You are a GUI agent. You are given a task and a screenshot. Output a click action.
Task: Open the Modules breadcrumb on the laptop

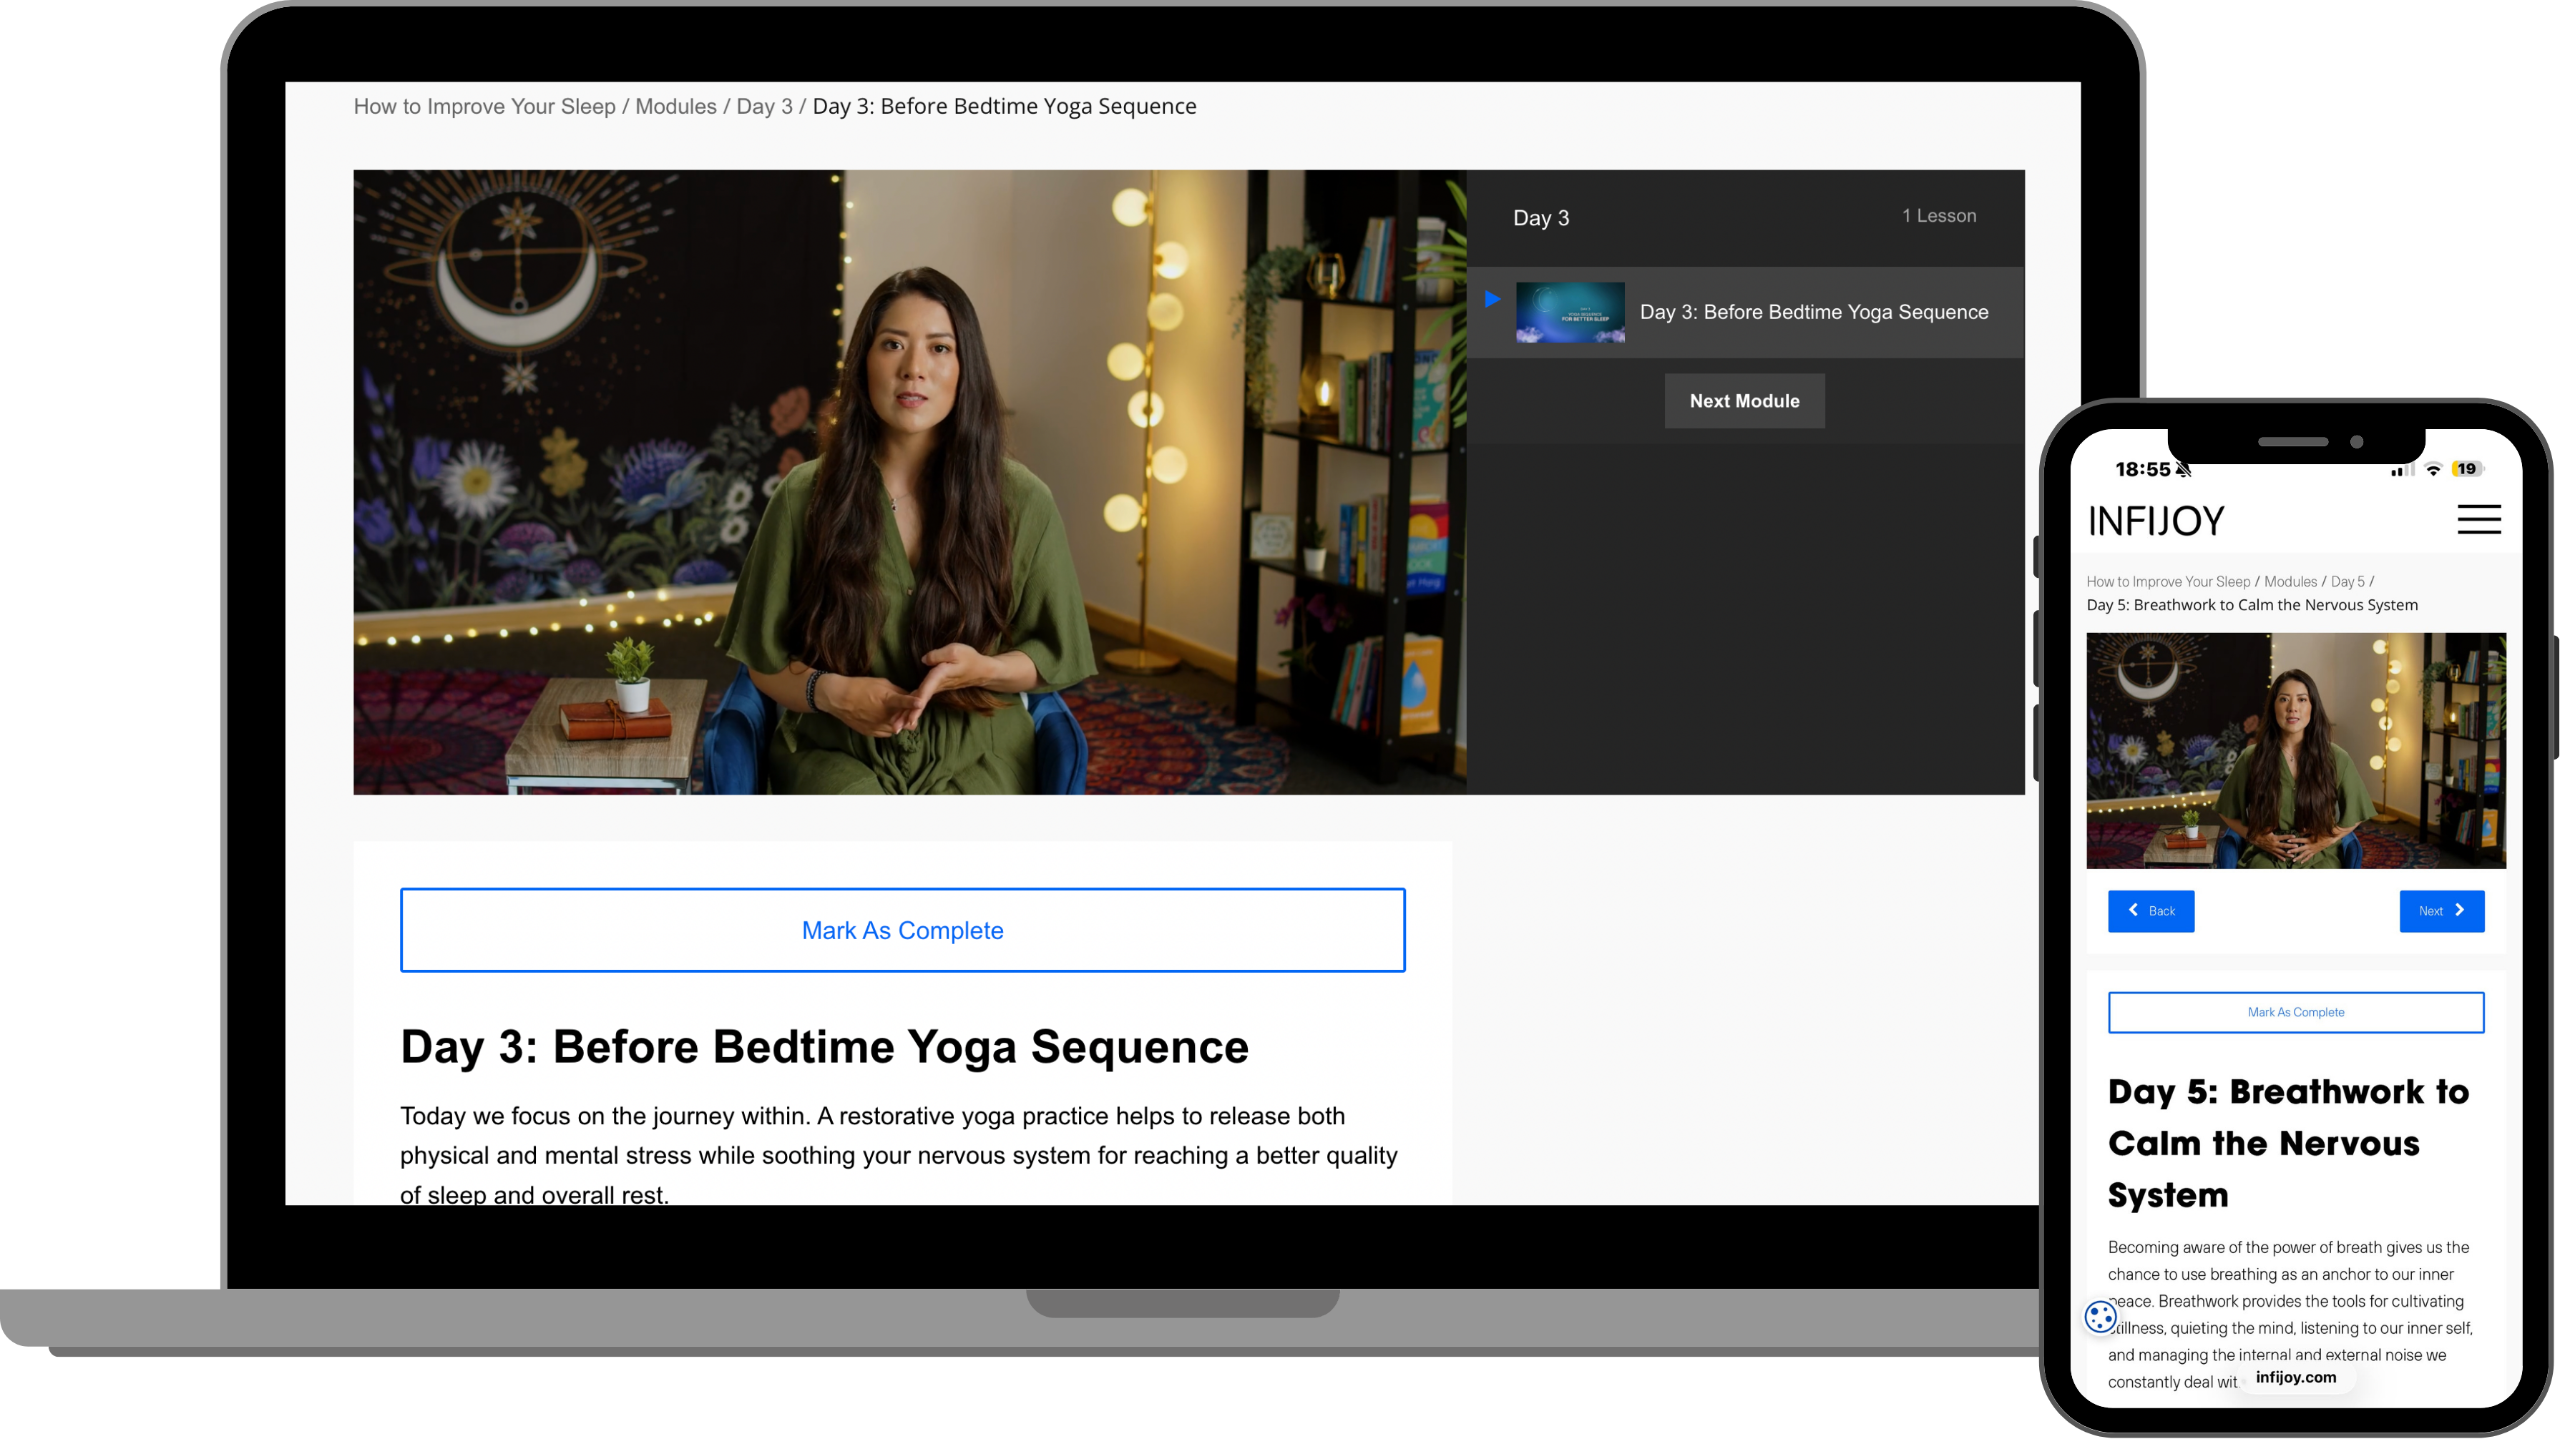pyautogui.click(x=675, y=106)
